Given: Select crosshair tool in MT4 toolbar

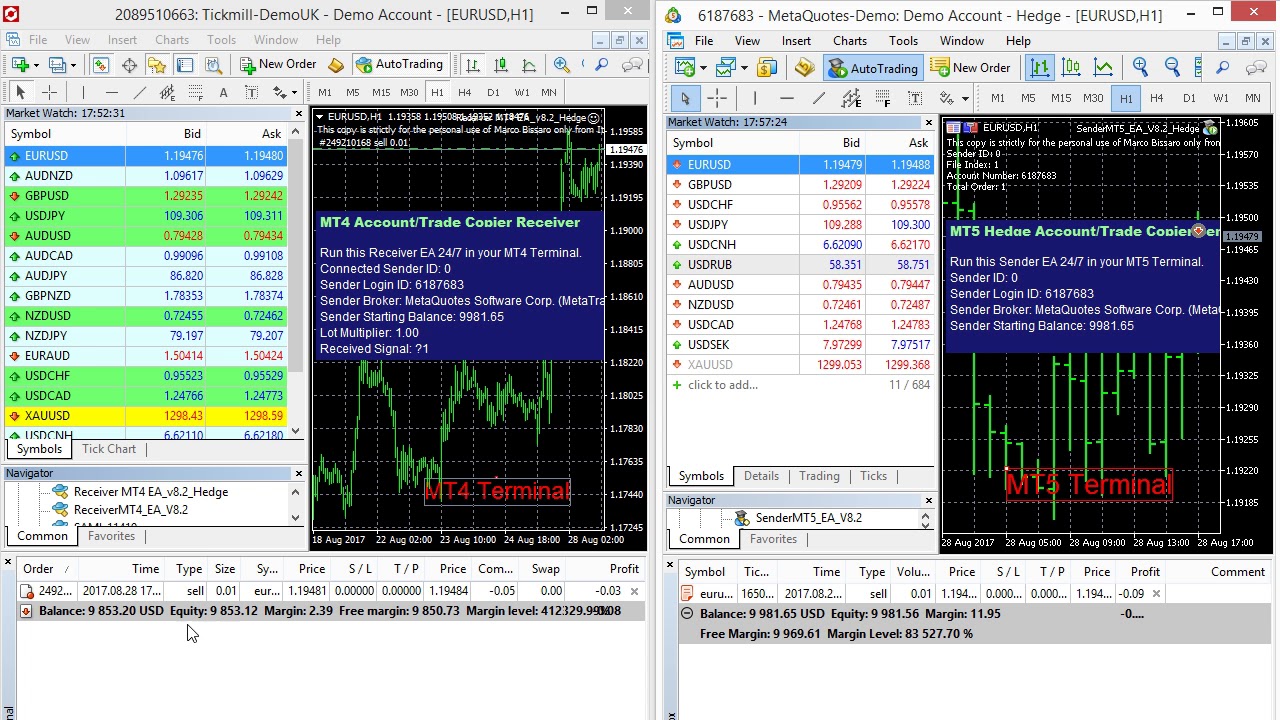Looking at the screenshot, I should 49,92.
